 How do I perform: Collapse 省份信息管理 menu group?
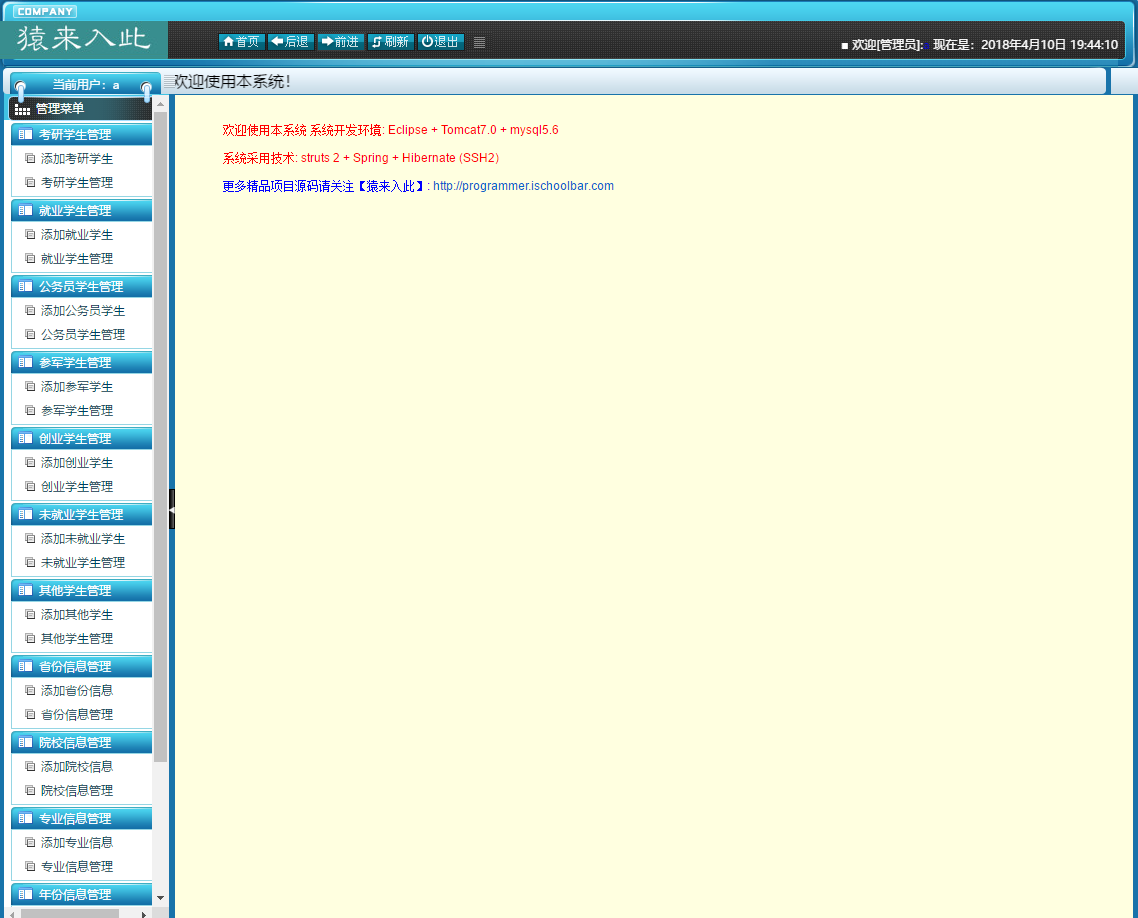click(81, 666)
